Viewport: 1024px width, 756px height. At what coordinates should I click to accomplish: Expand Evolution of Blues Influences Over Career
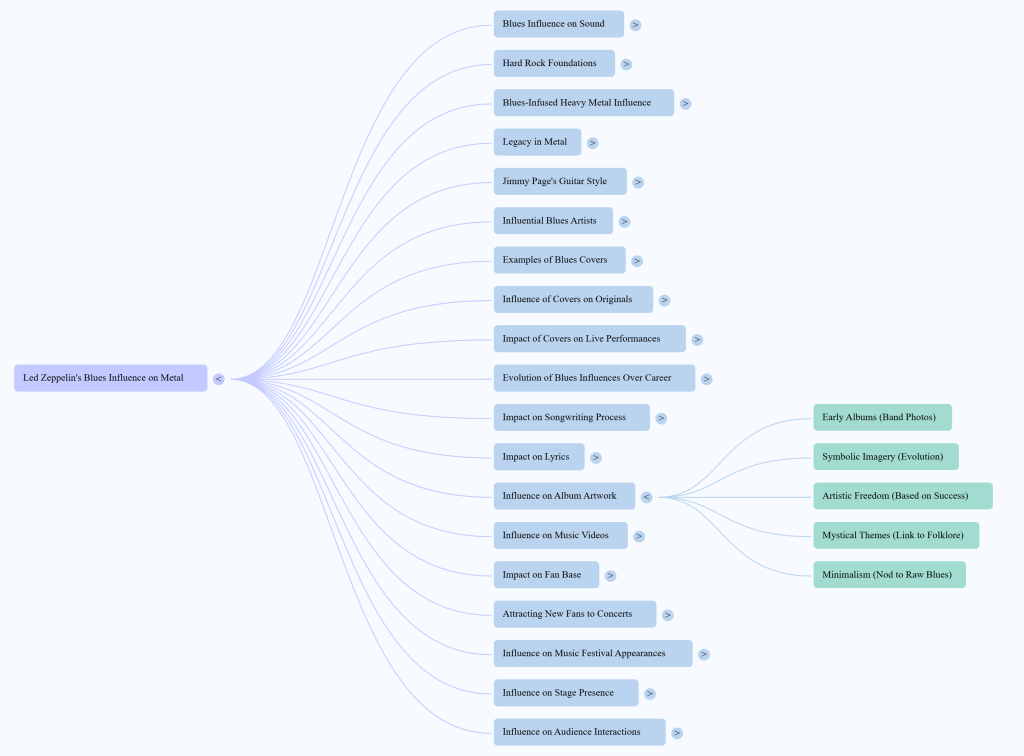point(706,379)
